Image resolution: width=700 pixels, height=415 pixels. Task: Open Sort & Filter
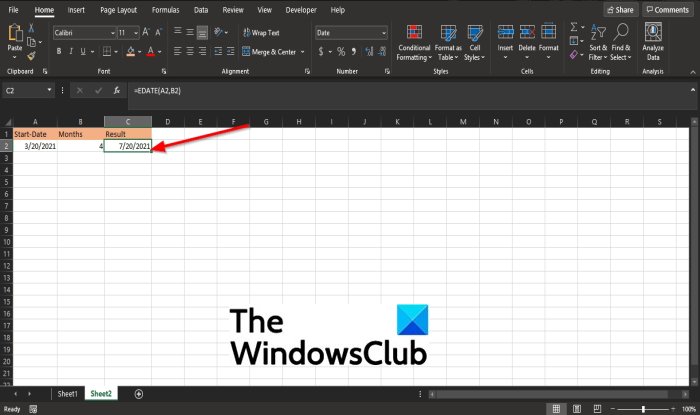(x=598, y=43)
